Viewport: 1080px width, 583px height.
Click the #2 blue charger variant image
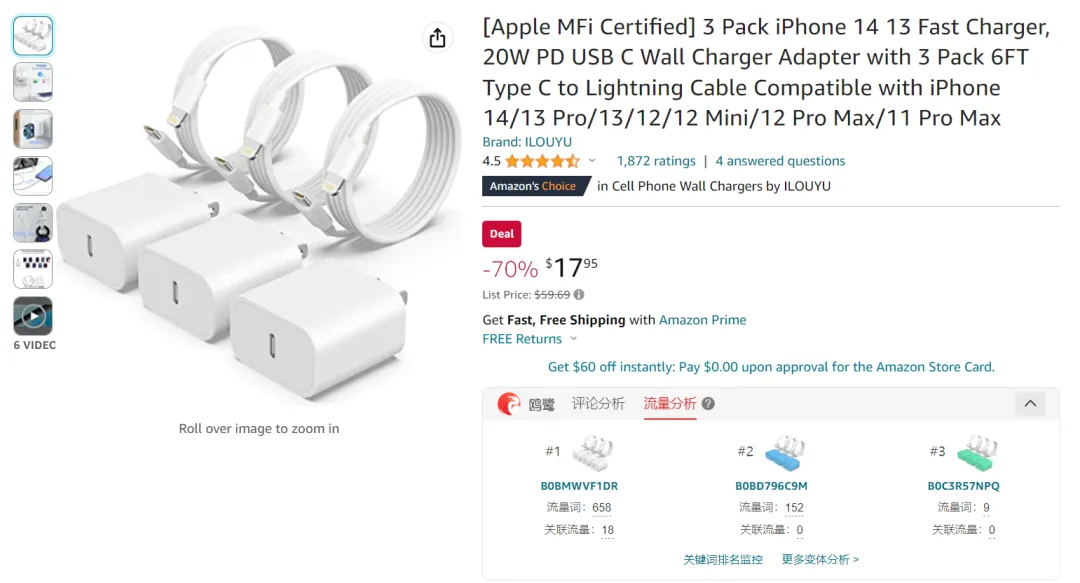[x=785, y=453]
